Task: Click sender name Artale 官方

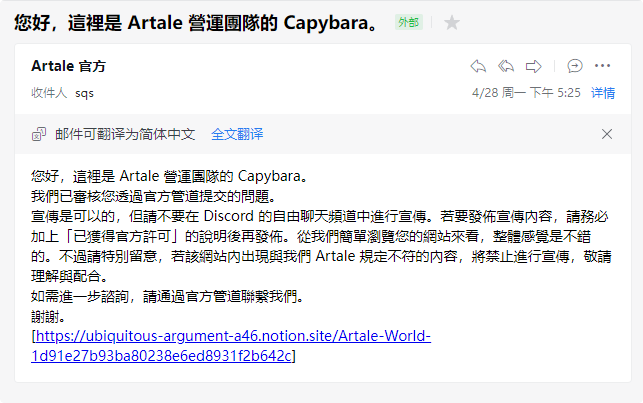Action: 68,66
